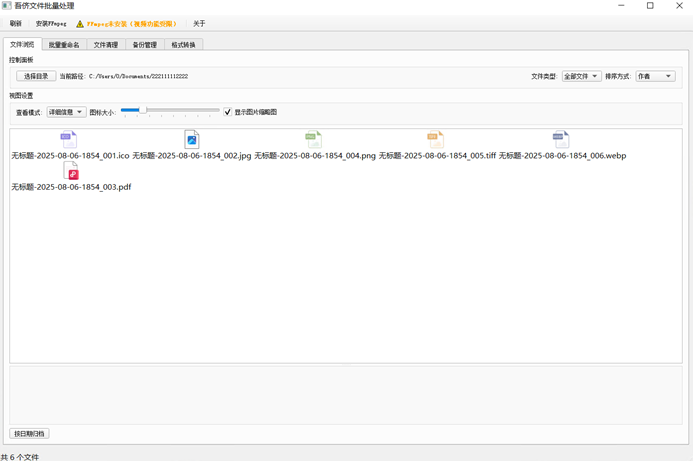This screenshot has width=693, height=461.
Task: Expand the 排序方式 dropdown
Action: [x=655, y=76]
